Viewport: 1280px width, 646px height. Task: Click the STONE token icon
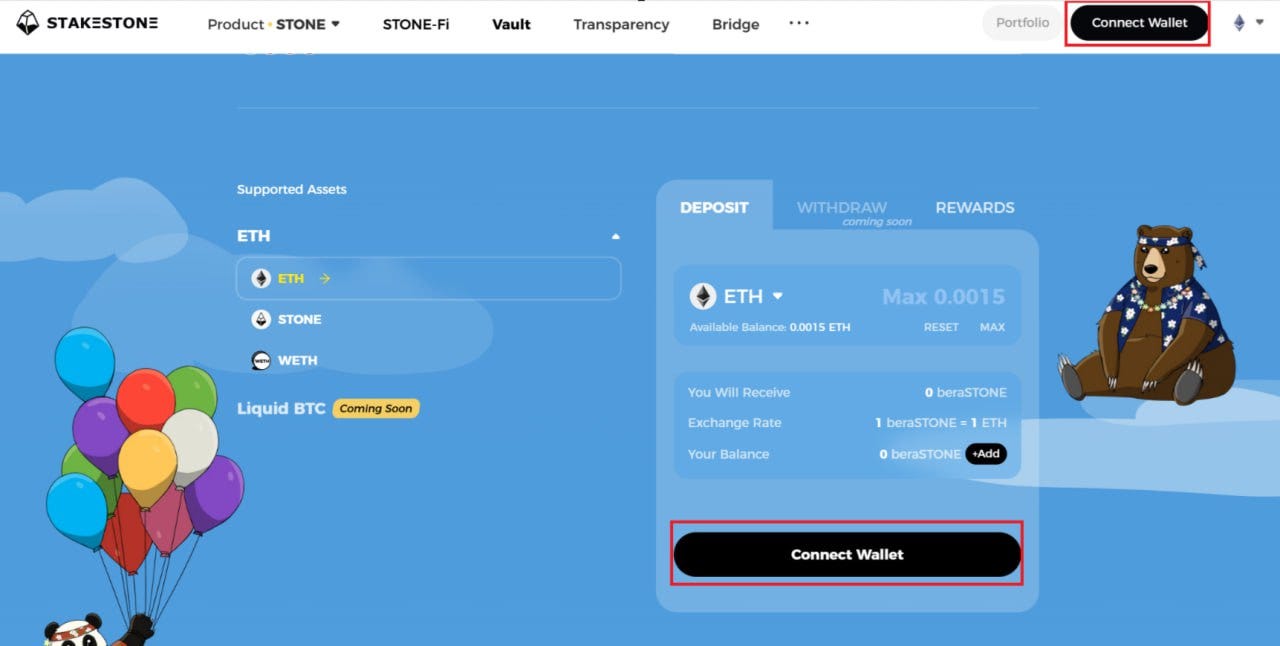click(x=261, y=319)
